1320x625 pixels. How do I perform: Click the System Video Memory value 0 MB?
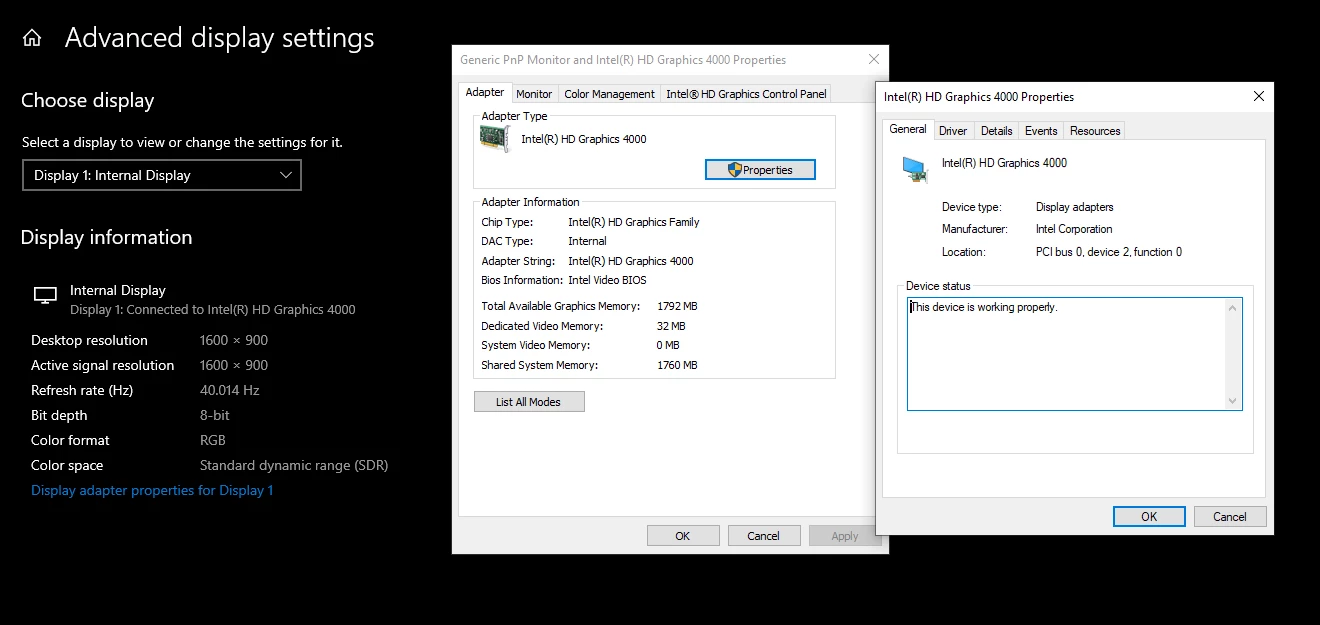coord(668,345)
